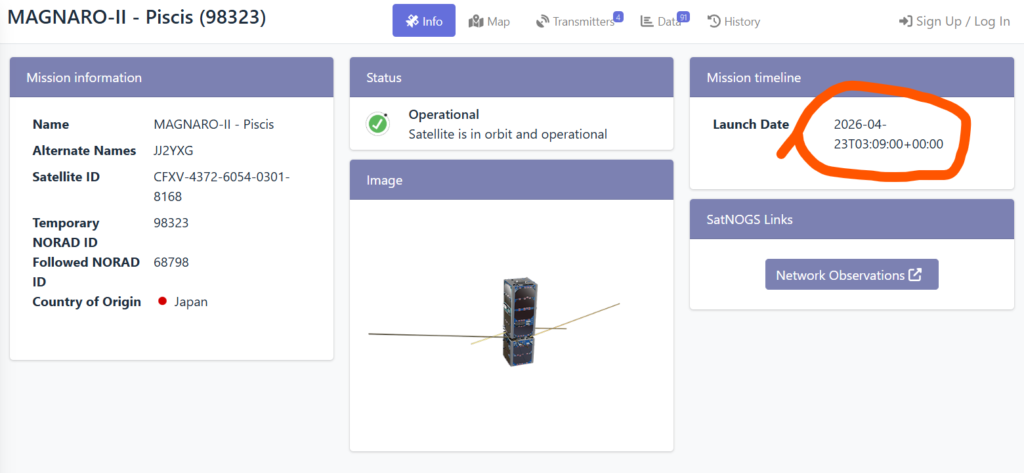Image resolution: width=1024 pixels, height=473 pixels.
Task: Click the Mission information panel header
Action: [171, 77]
